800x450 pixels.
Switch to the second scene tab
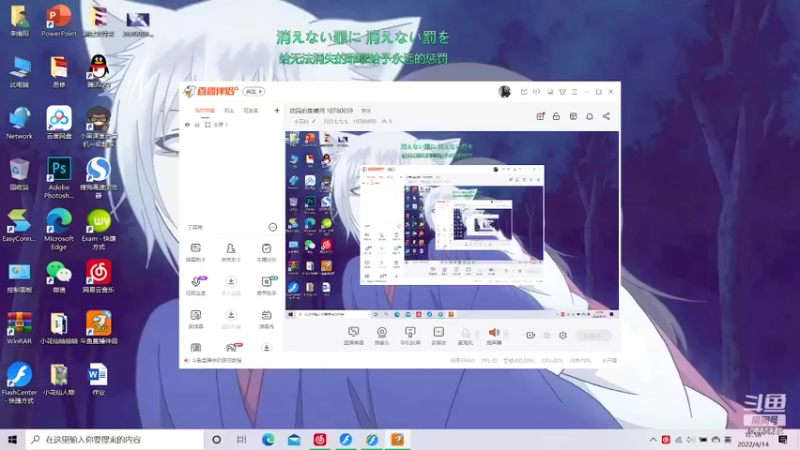(x=229, y=110)
